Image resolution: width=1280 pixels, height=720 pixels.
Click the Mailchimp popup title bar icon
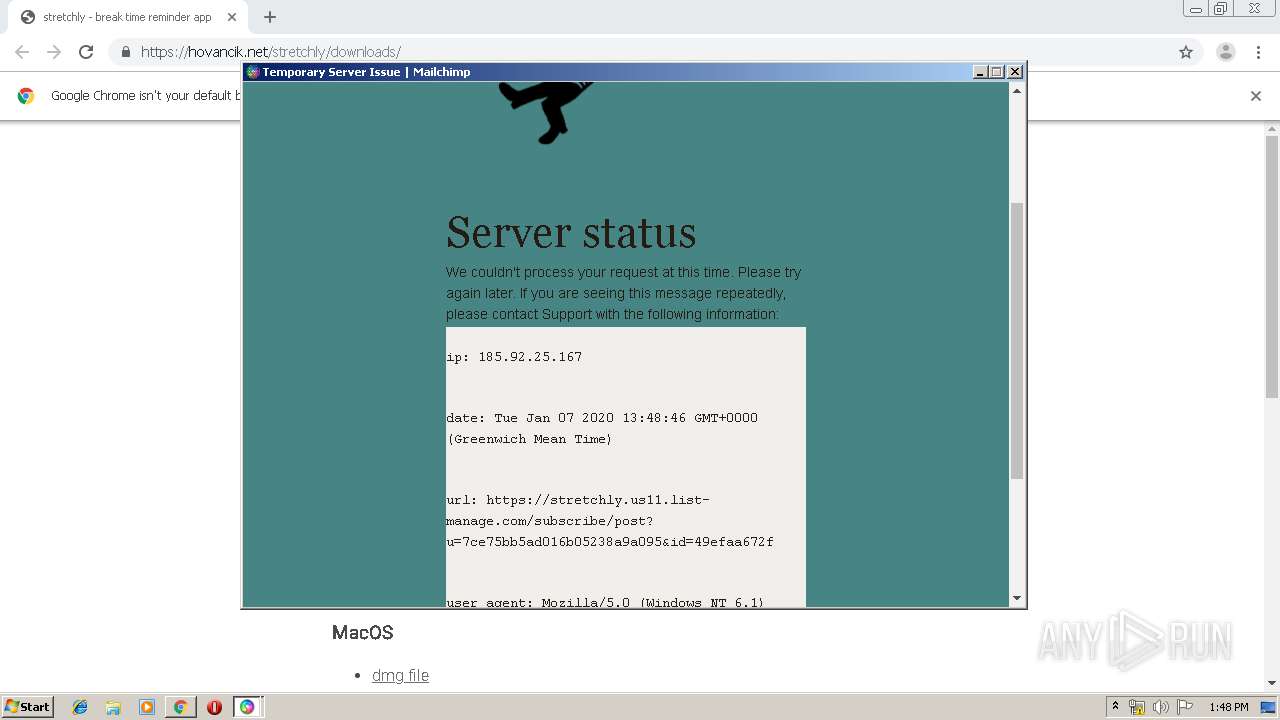coord(253,72)
